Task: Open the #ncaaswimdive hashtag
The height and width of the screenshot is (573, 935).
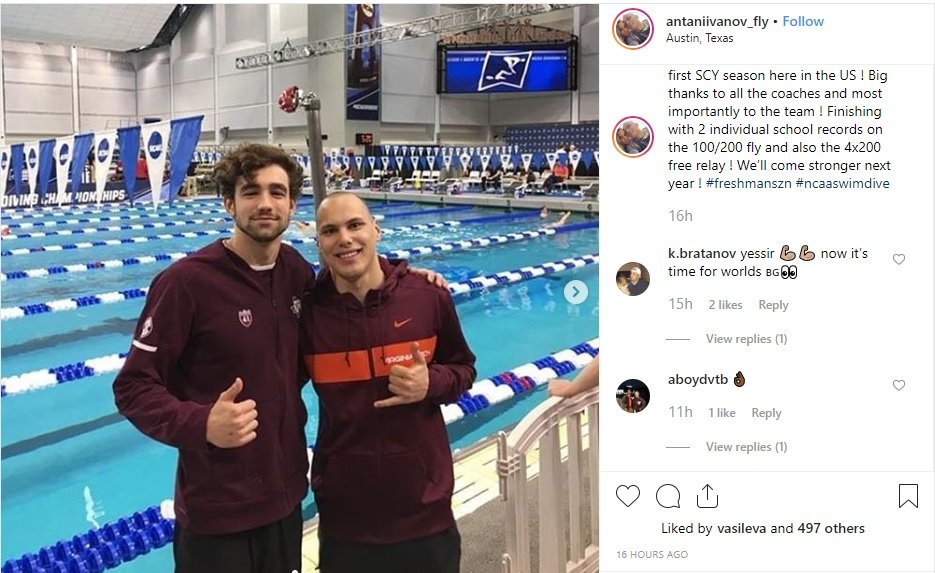Action: (x=842, y=183)
